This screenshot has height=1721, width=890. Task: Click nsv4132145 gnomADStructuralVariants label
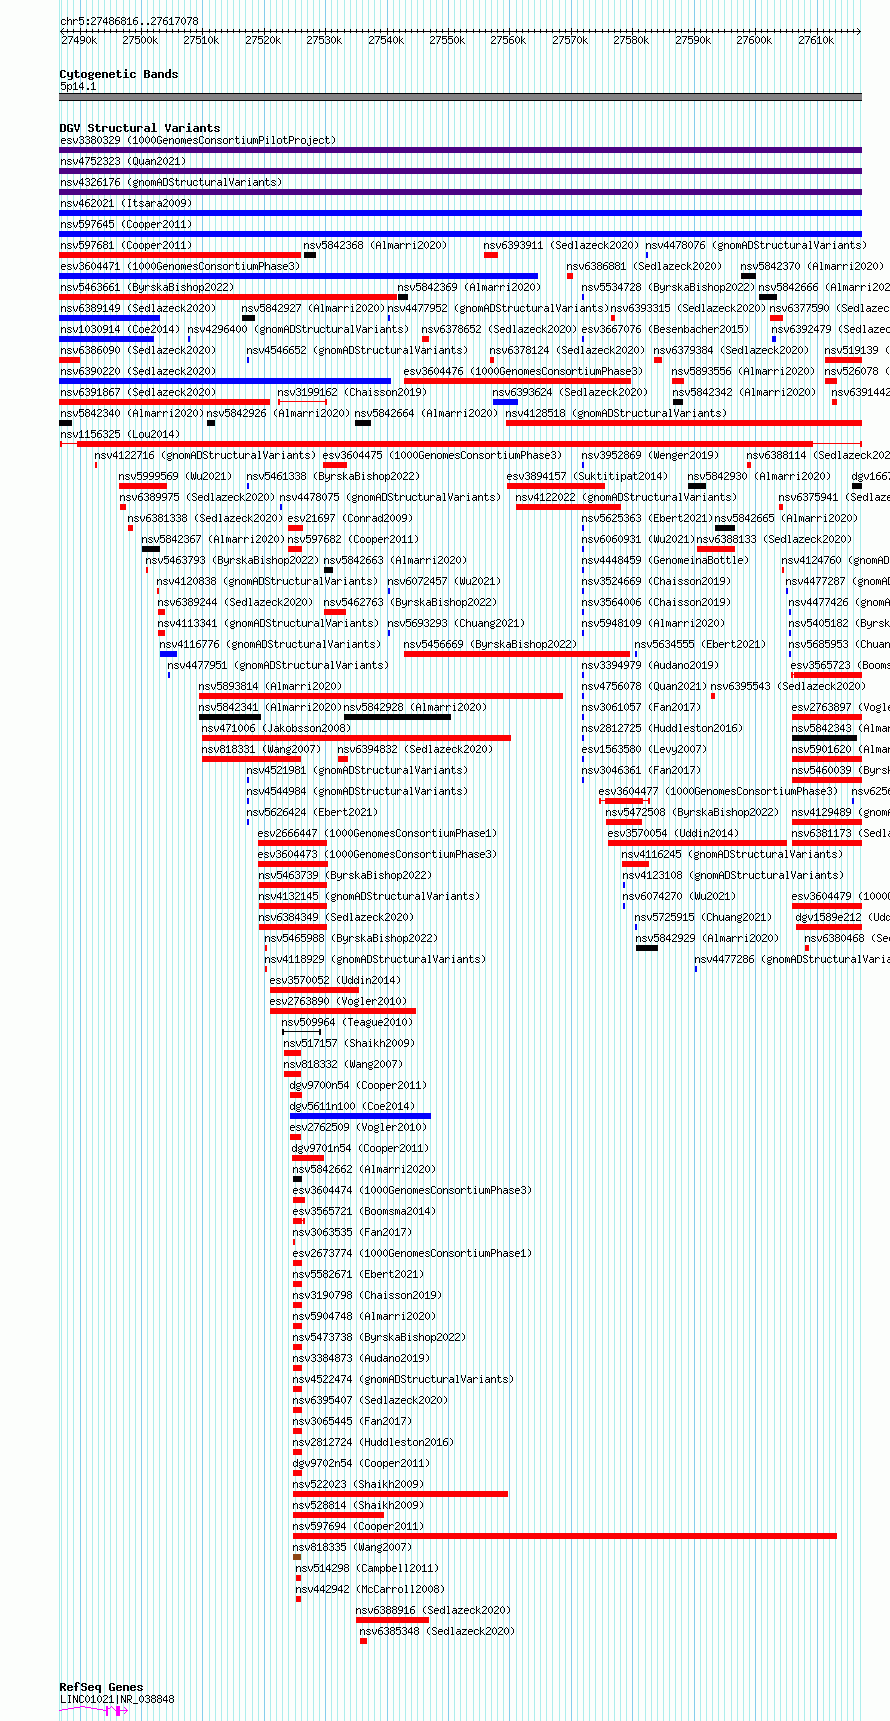pyautogui.click(x=370, y=896)
